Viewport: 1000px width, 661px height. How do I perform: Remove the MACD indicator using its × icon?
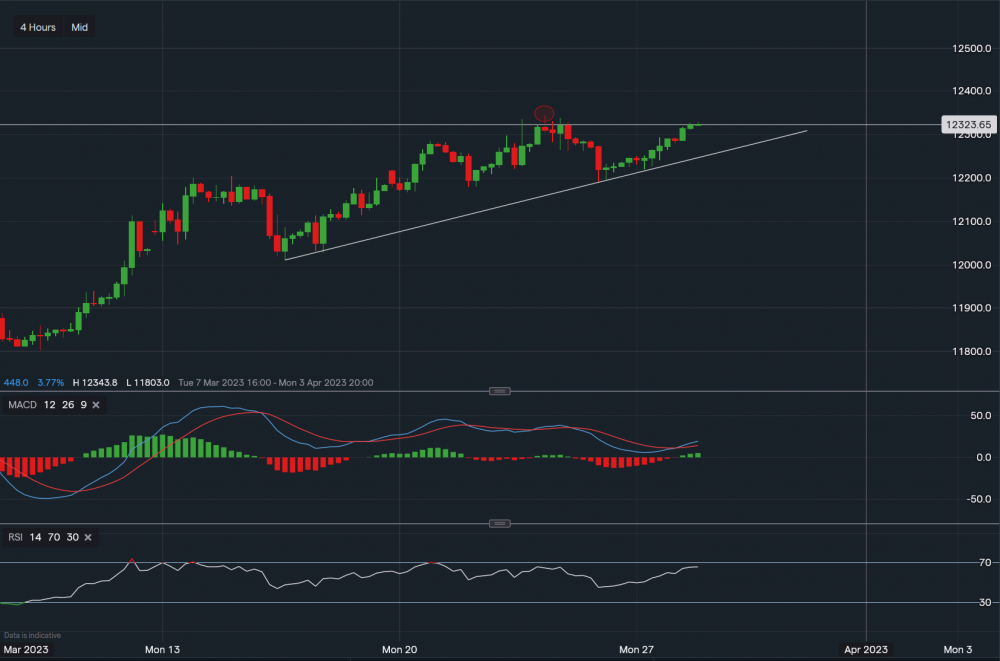click(x=96, y=405)
